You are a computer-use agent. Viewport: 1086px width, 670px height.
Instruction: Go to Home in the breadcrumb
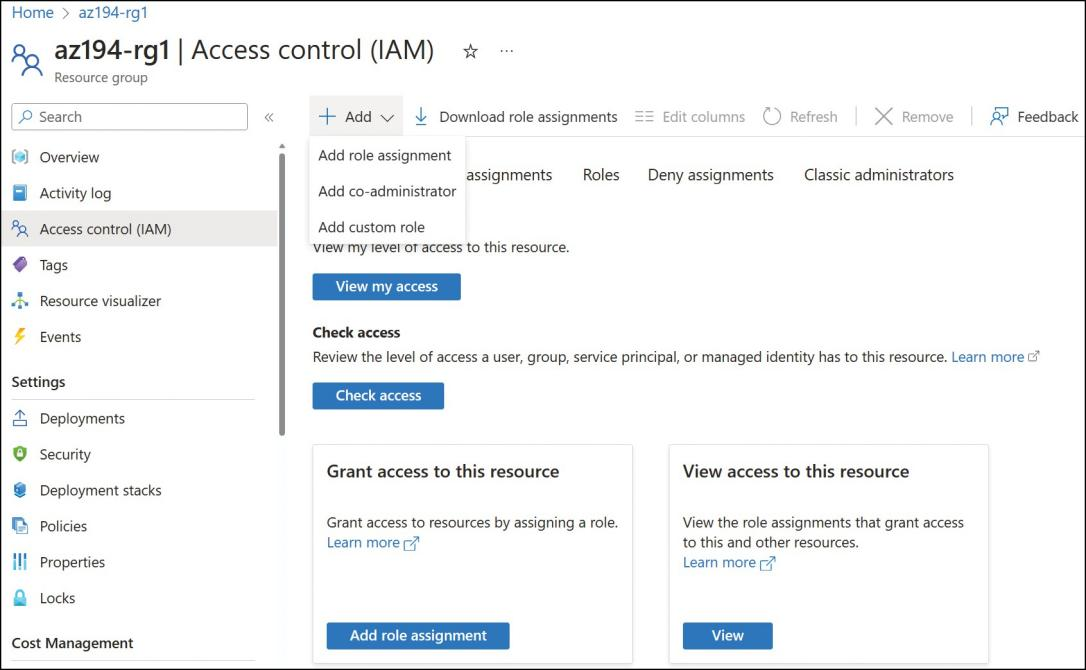coord(33,12)
